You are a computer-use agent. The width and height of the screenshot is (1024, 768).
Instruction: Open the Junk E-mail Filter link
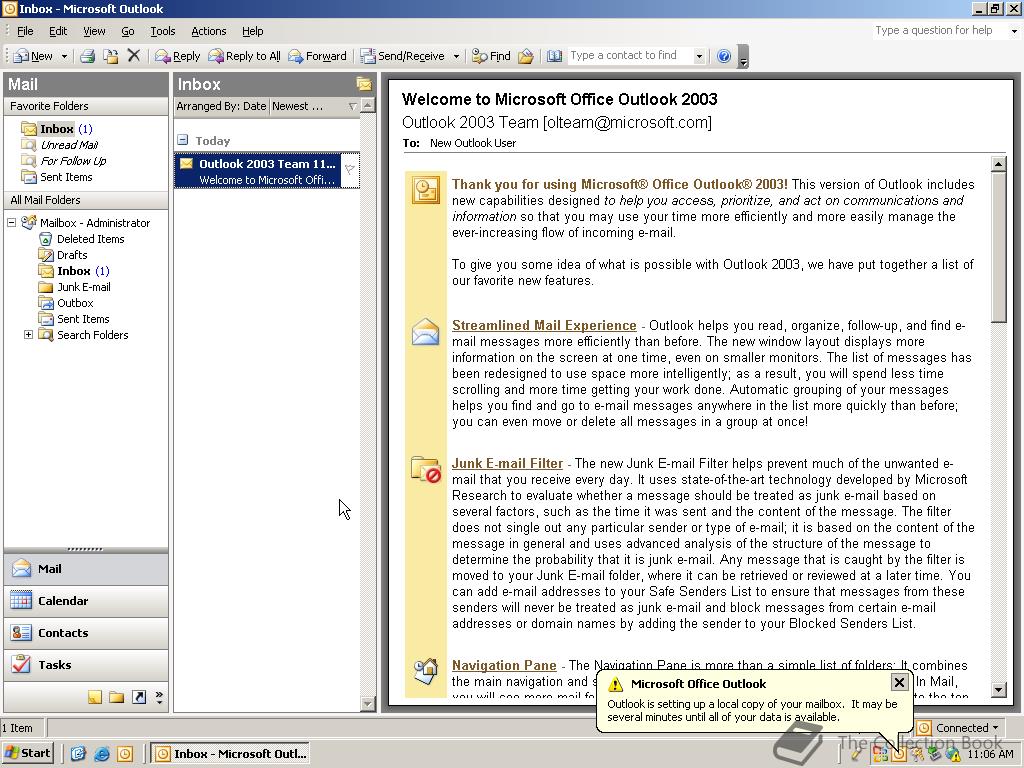[x=507, y=463]
